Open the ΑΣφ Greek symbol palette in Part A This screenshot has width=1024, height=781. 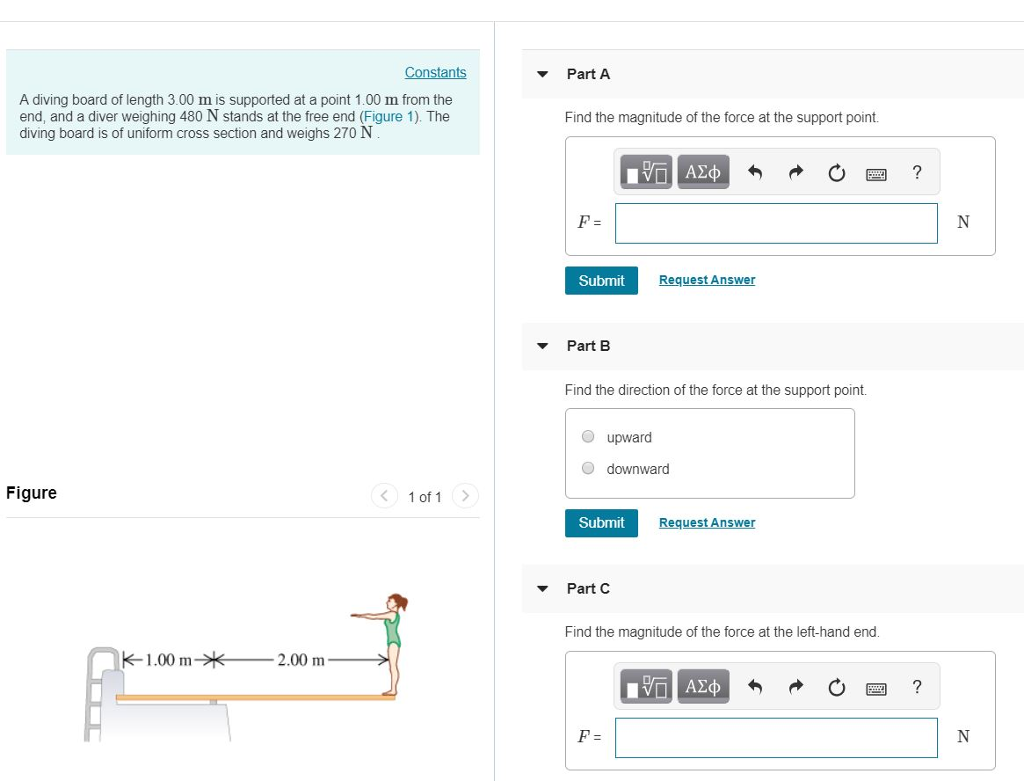click(702, 171)
